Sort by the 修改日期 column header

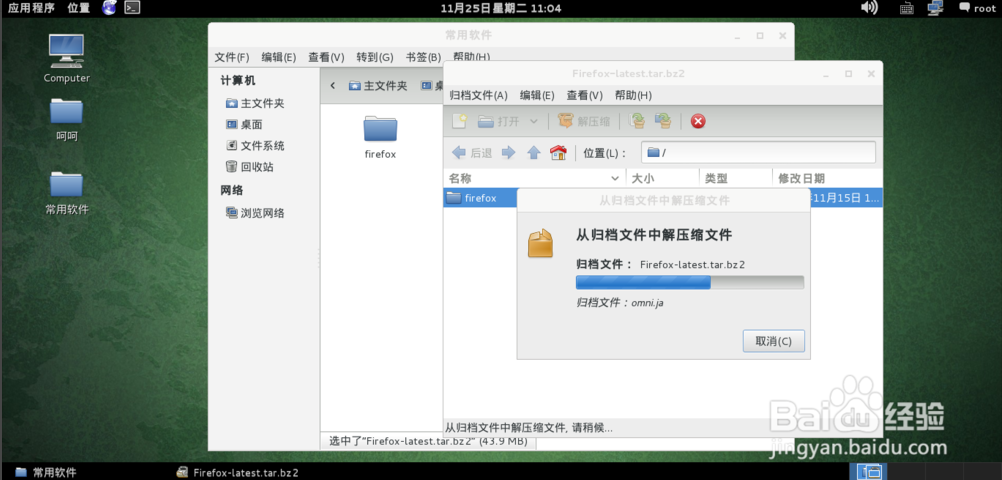coord(827,178)
